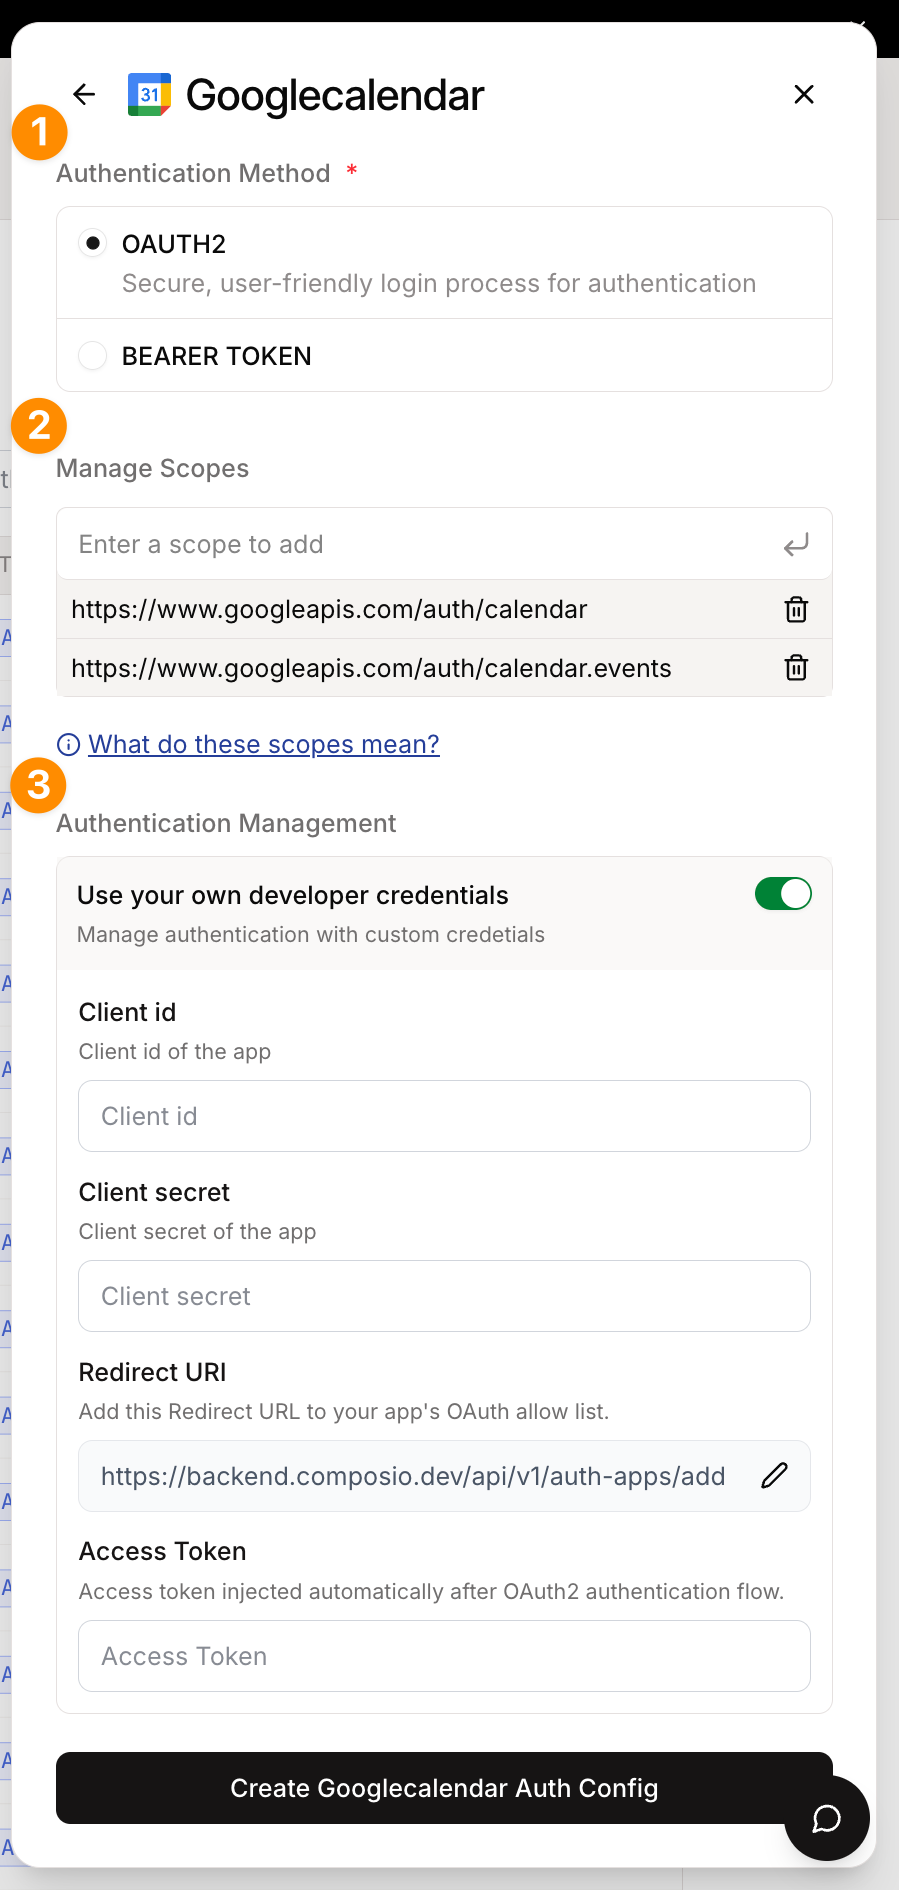Close the Googlecalendar dialog
This screenshot has width=899, height=1890.
(x=803, y=95)
